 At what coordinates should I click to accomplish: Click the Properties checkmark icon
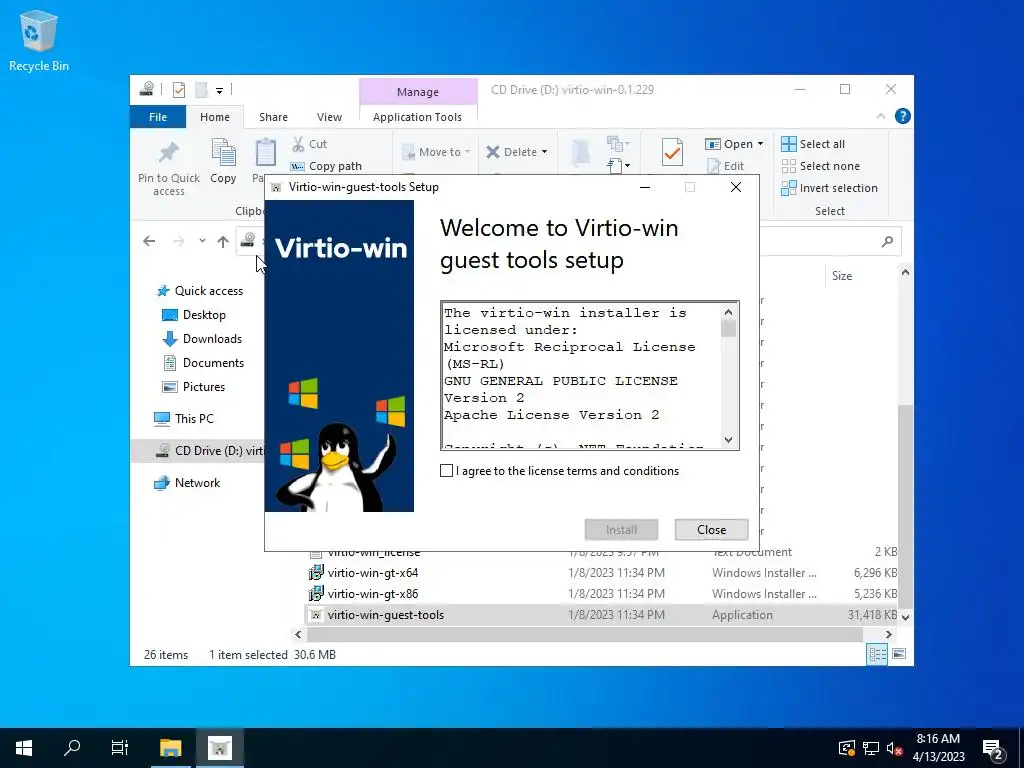click(672, 152)
